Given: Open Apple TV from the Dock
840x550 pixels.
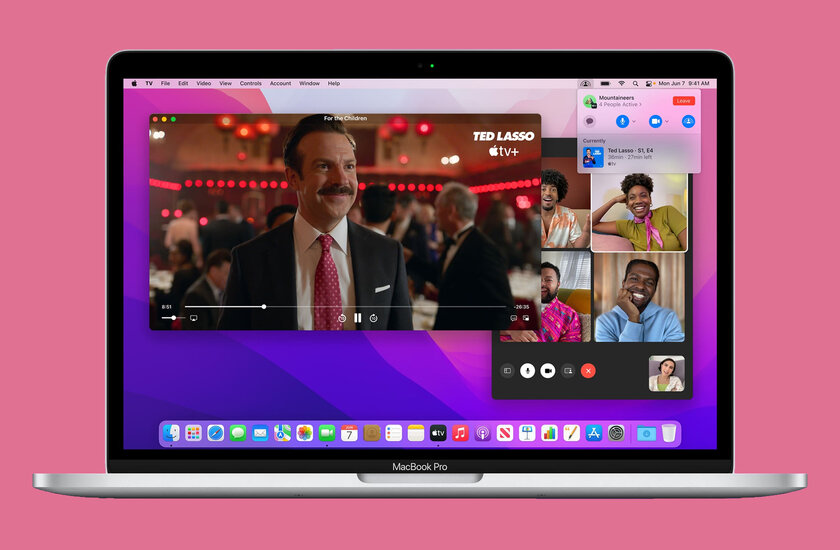Looking at the screenshot, I should (438, 433).
